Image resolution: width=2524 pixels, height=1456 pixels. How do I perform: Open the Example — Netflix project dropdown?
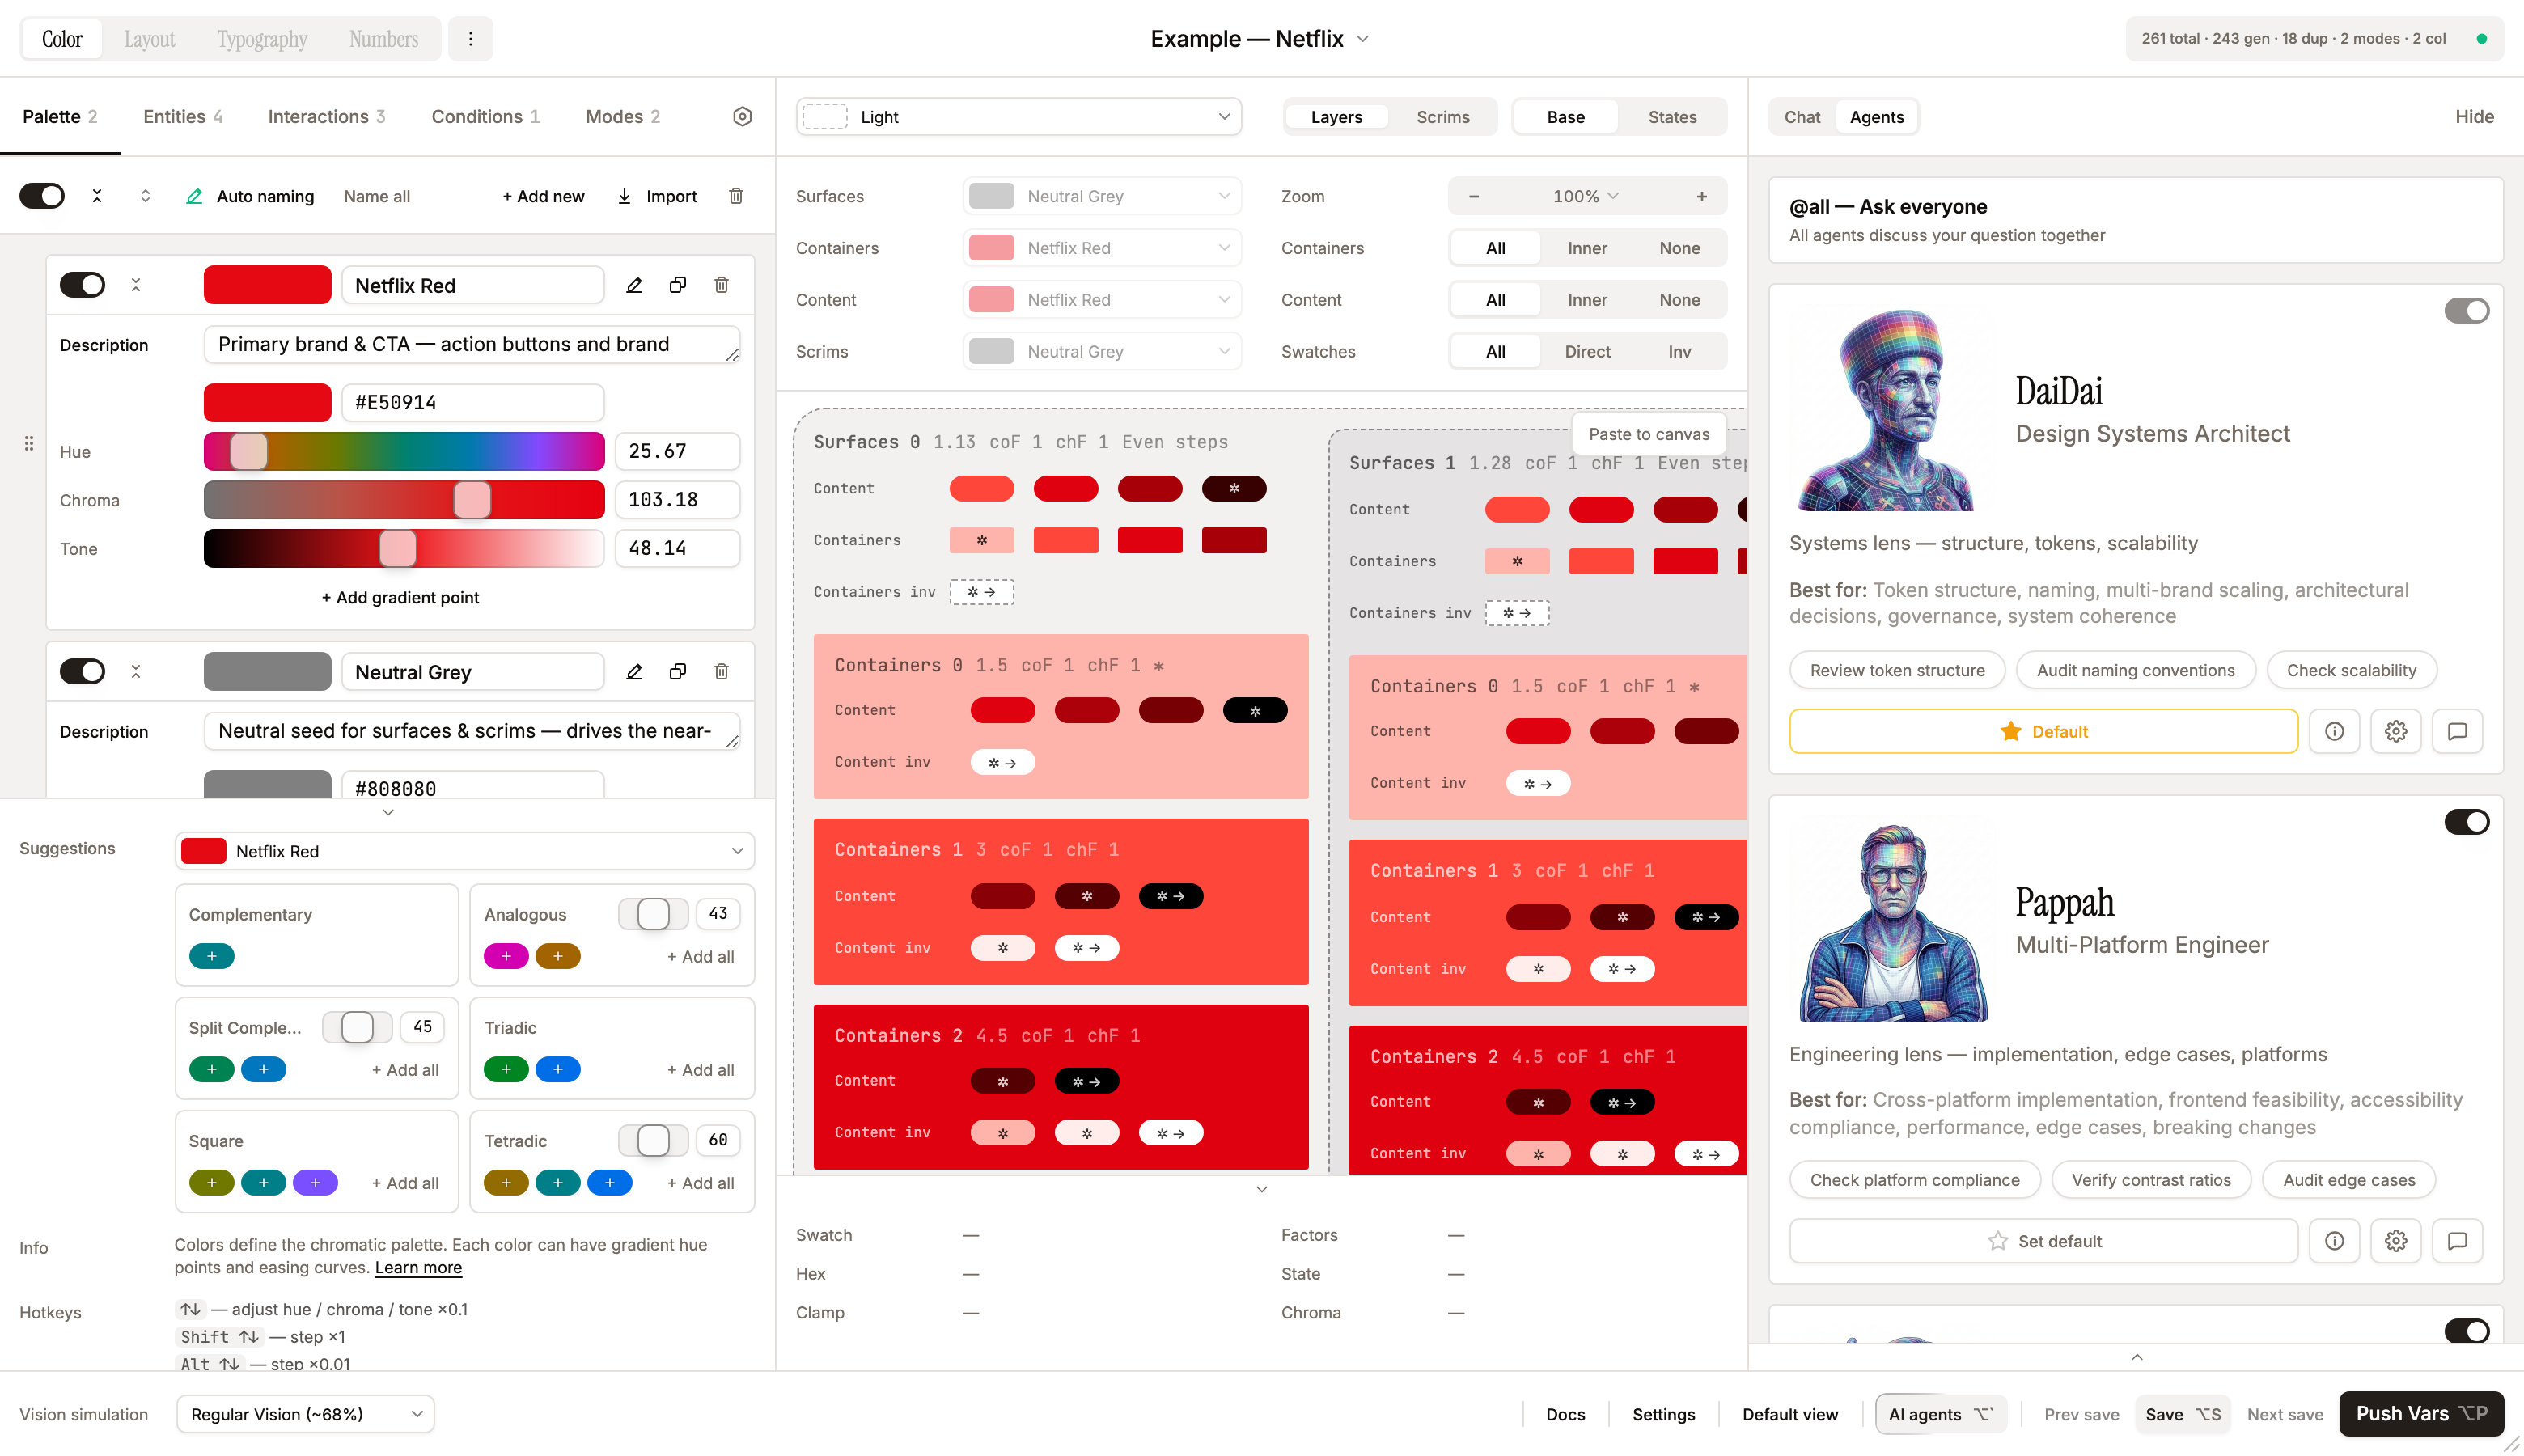[1261, 39]
